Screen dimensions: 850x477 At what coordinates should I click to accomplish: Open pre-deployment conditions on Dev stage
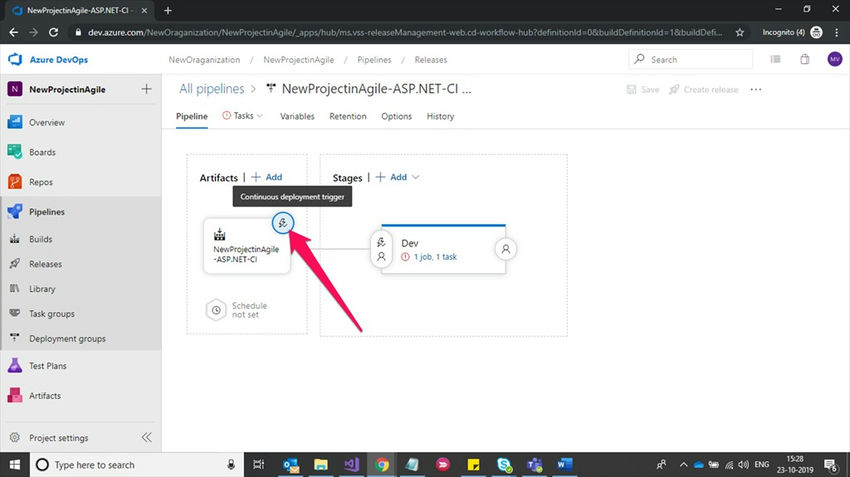tap(381, 249)
